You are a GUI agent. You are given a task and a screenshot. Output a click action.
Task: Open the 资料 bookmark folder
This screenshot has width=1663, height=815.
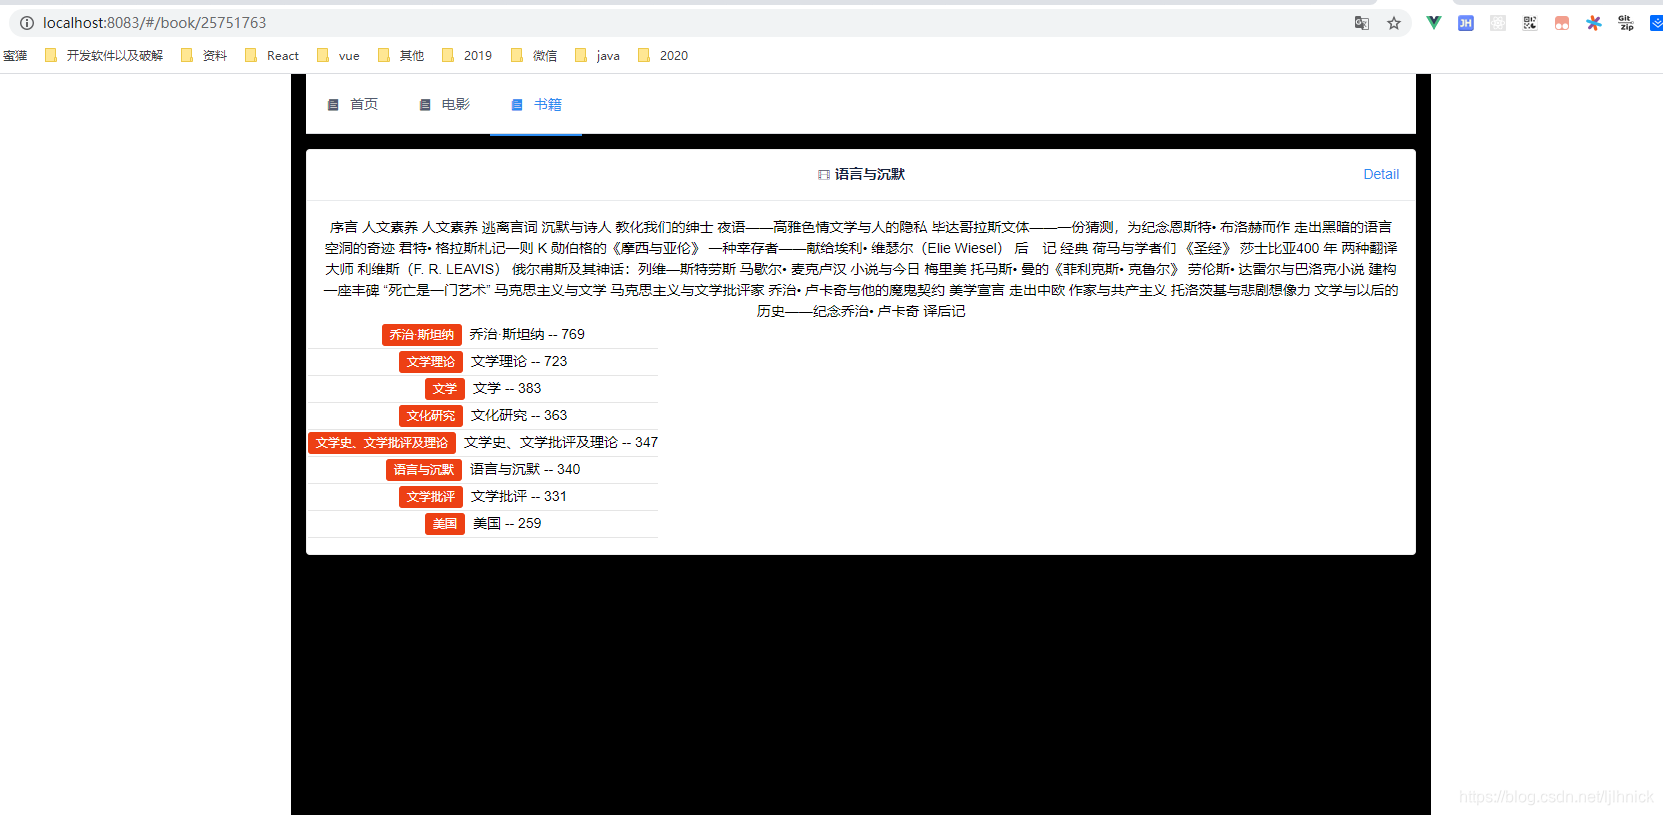(x=204, y=56)
